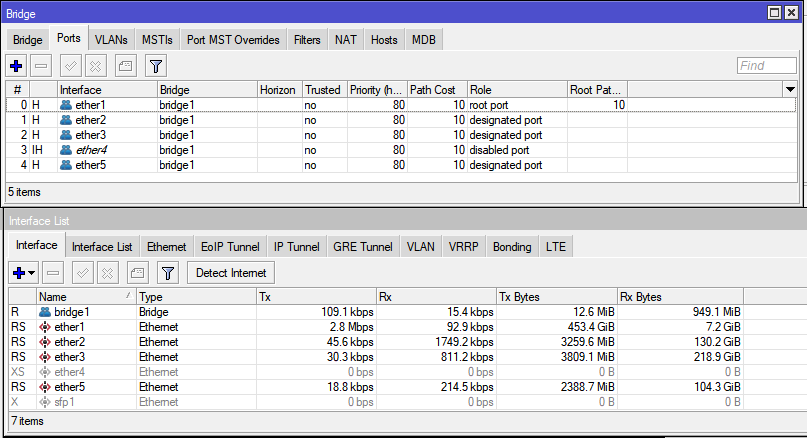Remove selected bridge port with minus icon
807x438 pixels.
coord(41,66)
